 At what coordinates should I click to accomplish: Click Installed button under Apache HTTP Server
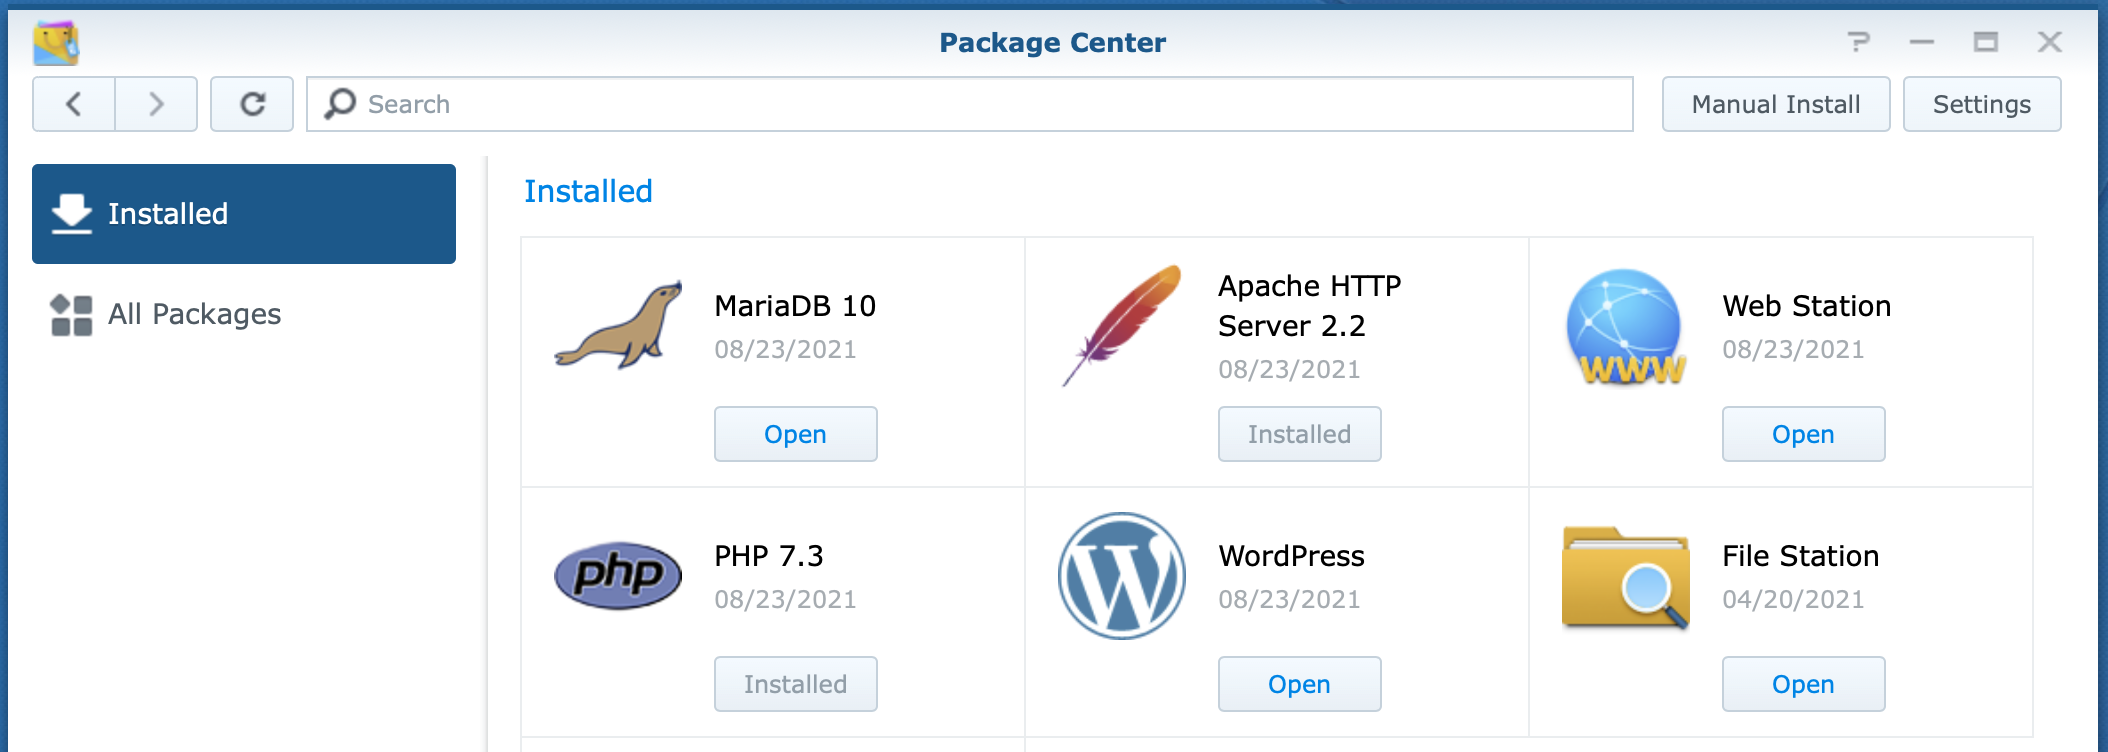pyautogui.click(x=1300, y=434)
